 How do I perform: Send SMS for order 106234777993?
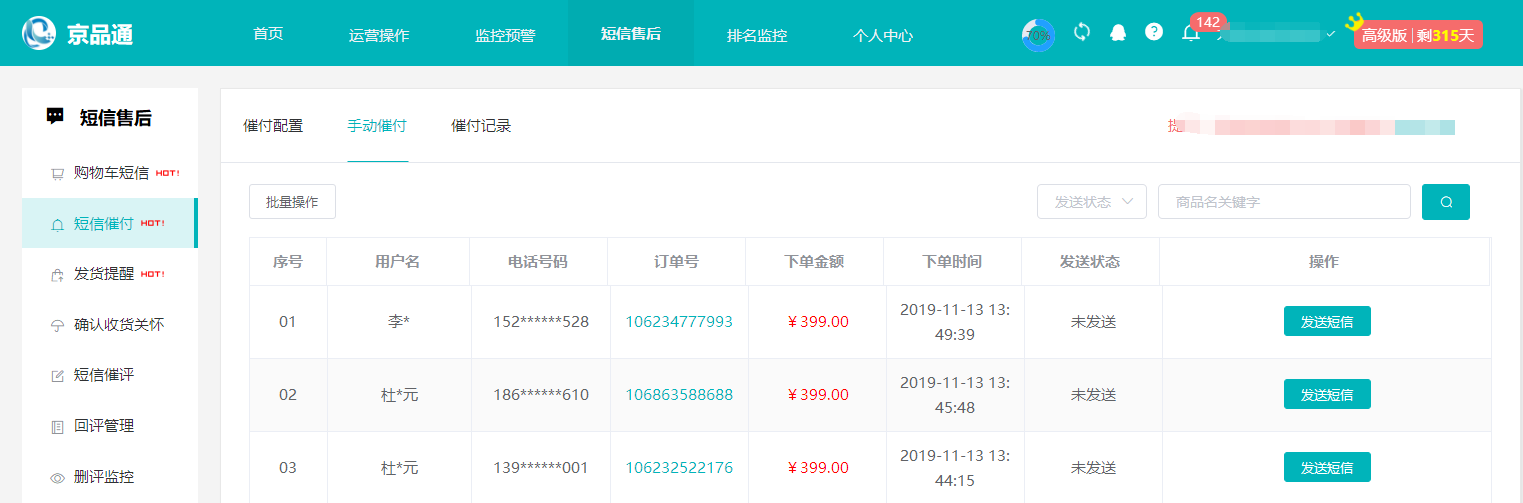(1326, 322)
